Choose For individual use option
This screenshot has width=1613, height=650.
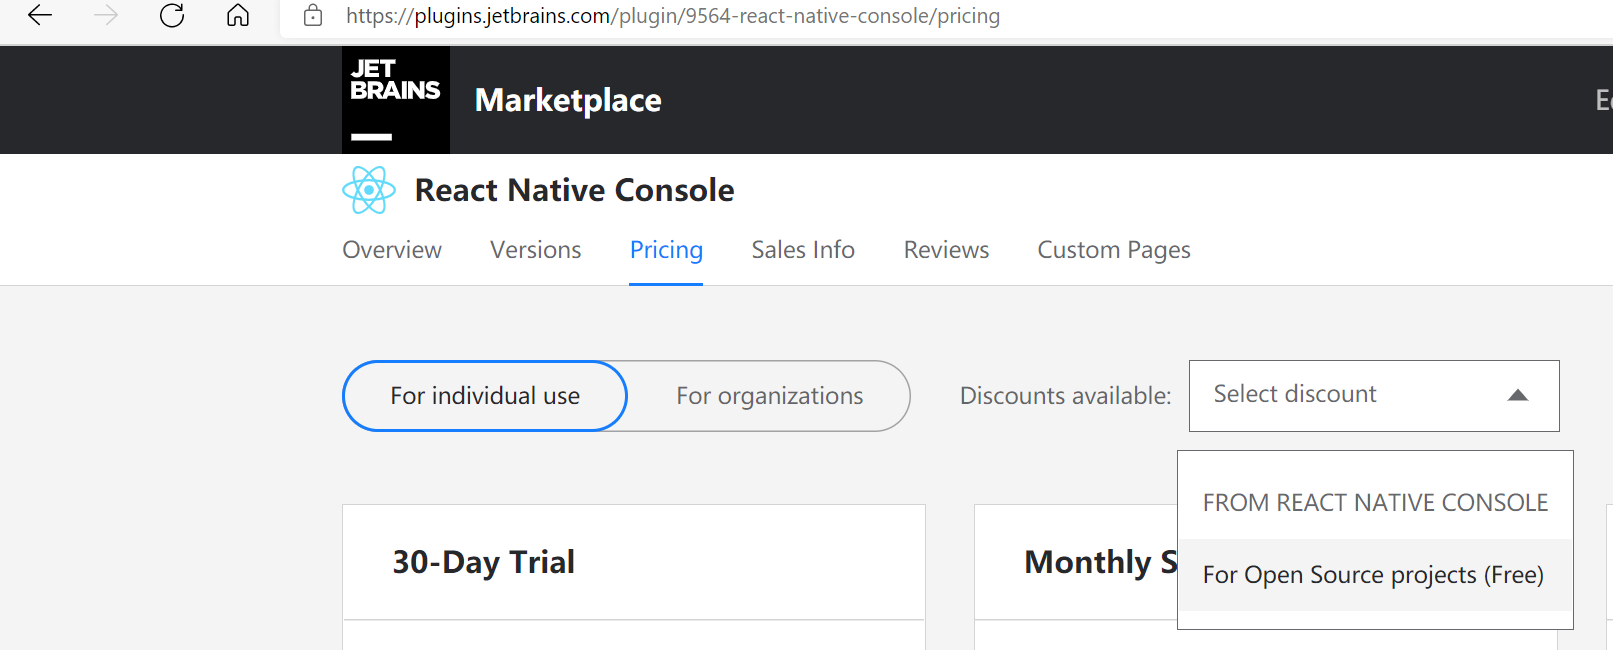[485, 396]
